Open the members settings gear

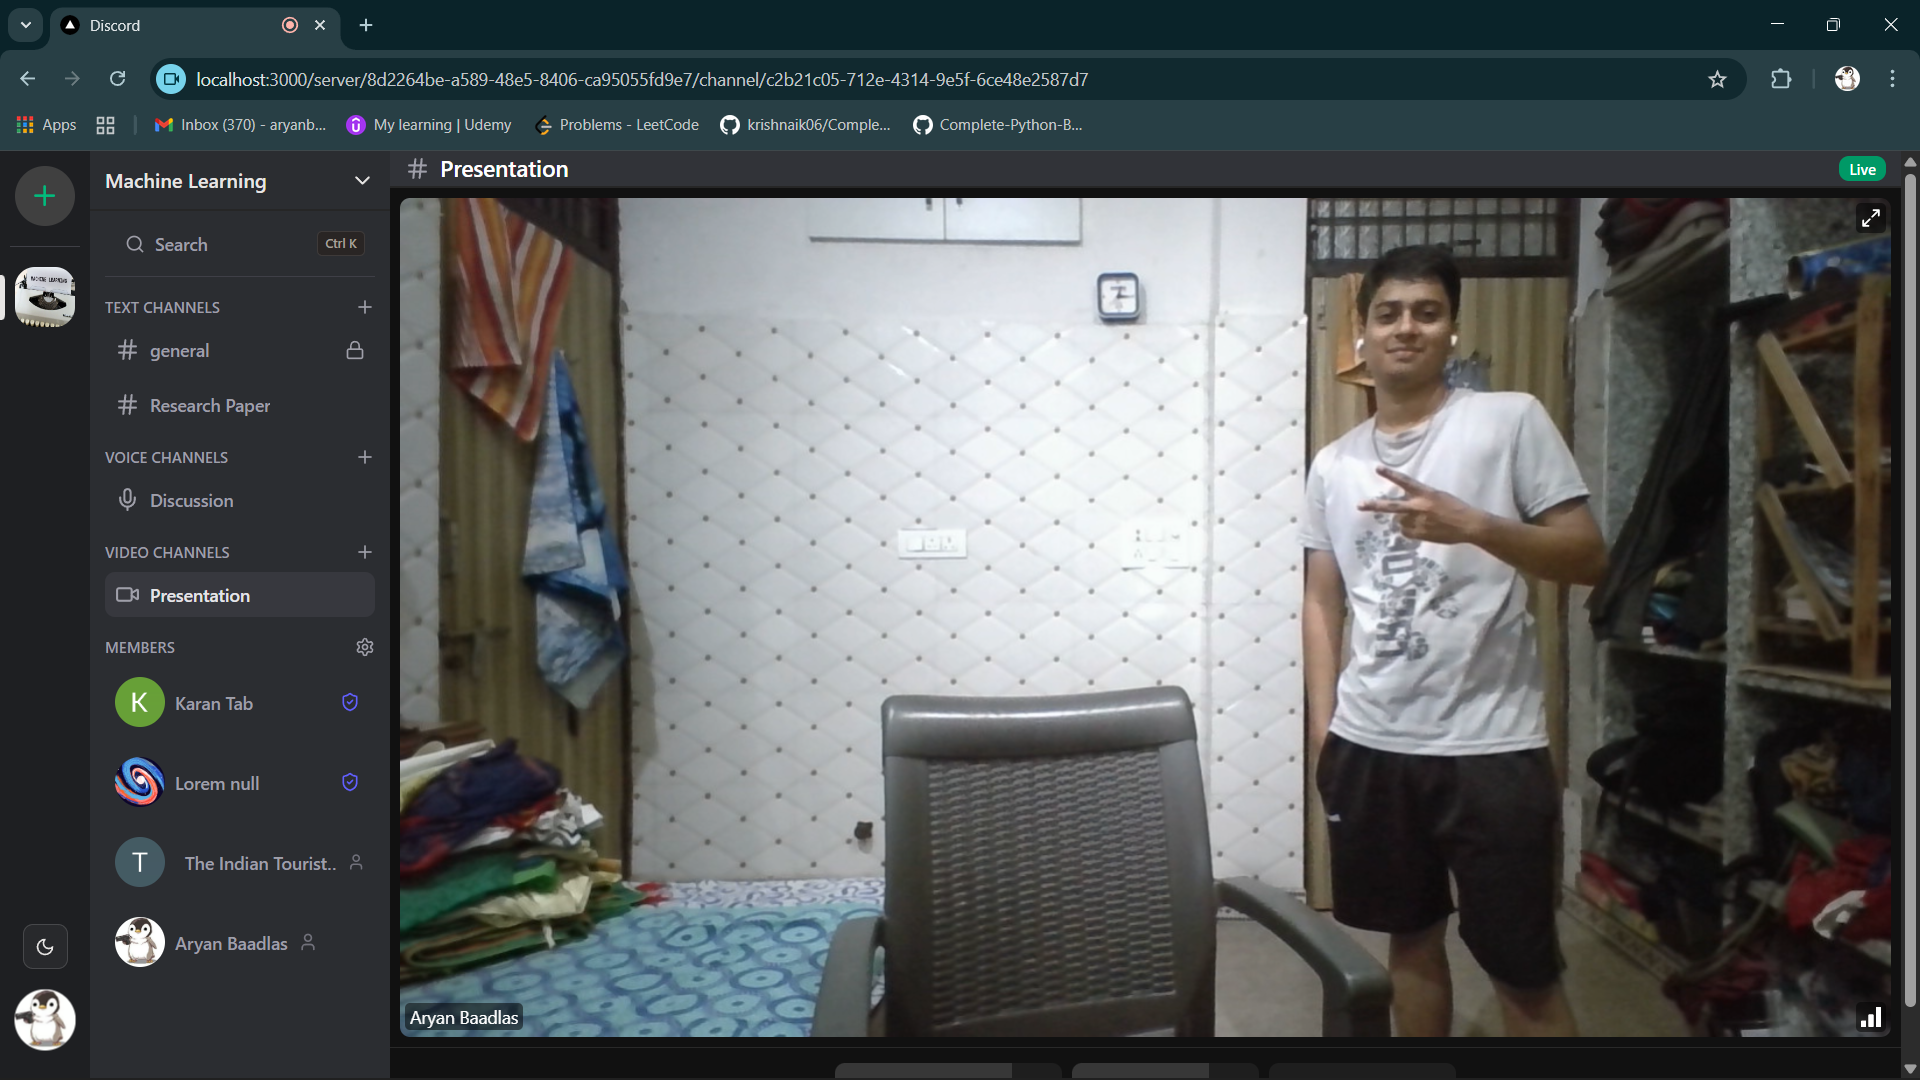click(x=364, y=647)
